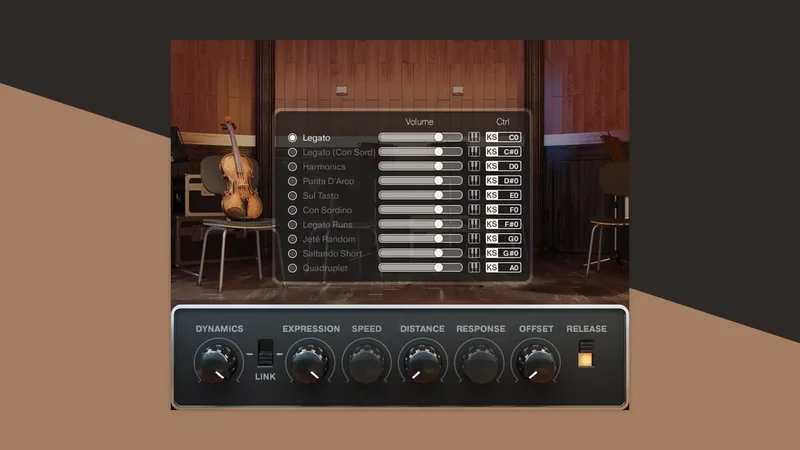
Task: Click the Punta D'Arco volume slider
Action: click(x=420, y=181)
